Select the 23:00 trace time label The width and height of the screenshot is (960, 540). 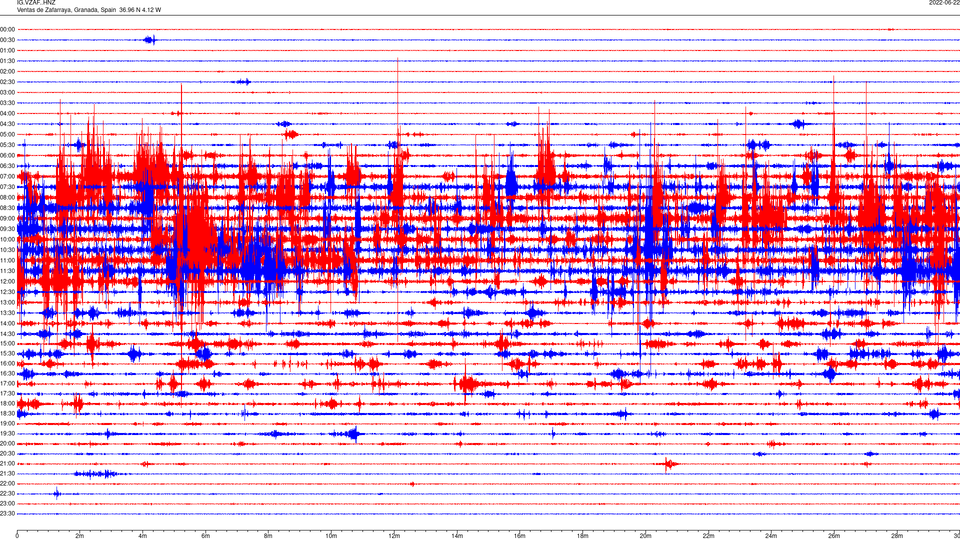coord(7,504)
